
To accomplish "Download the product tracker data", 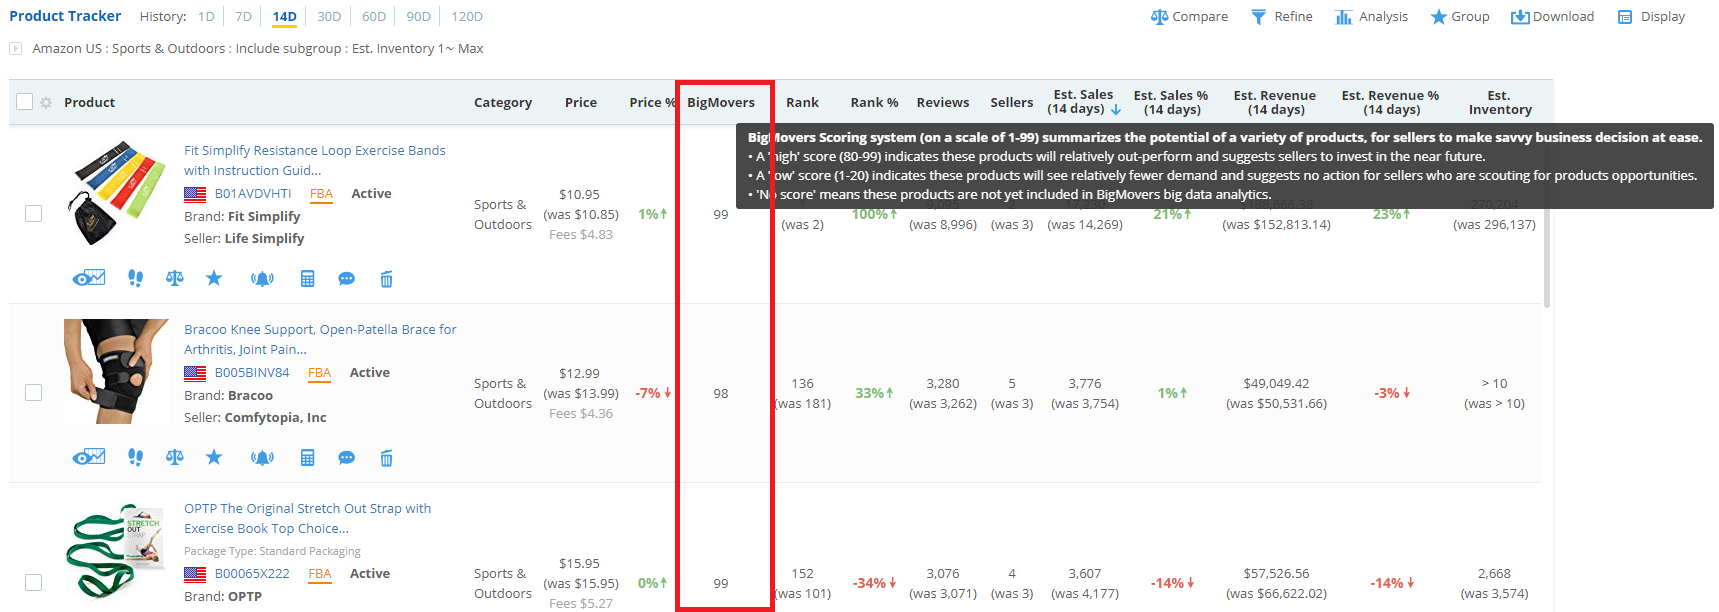I will tap(1552, 17).
